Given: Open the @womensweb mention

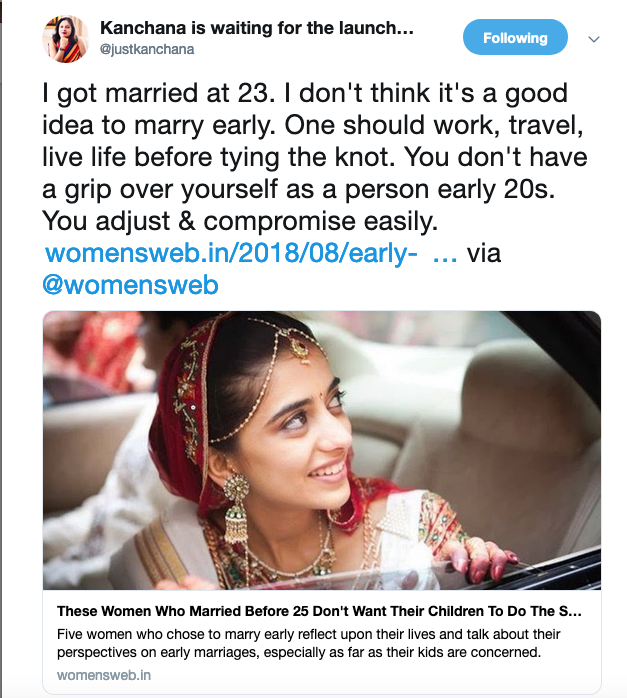Looking at the screenshot, I should click(x=130, y=285).
